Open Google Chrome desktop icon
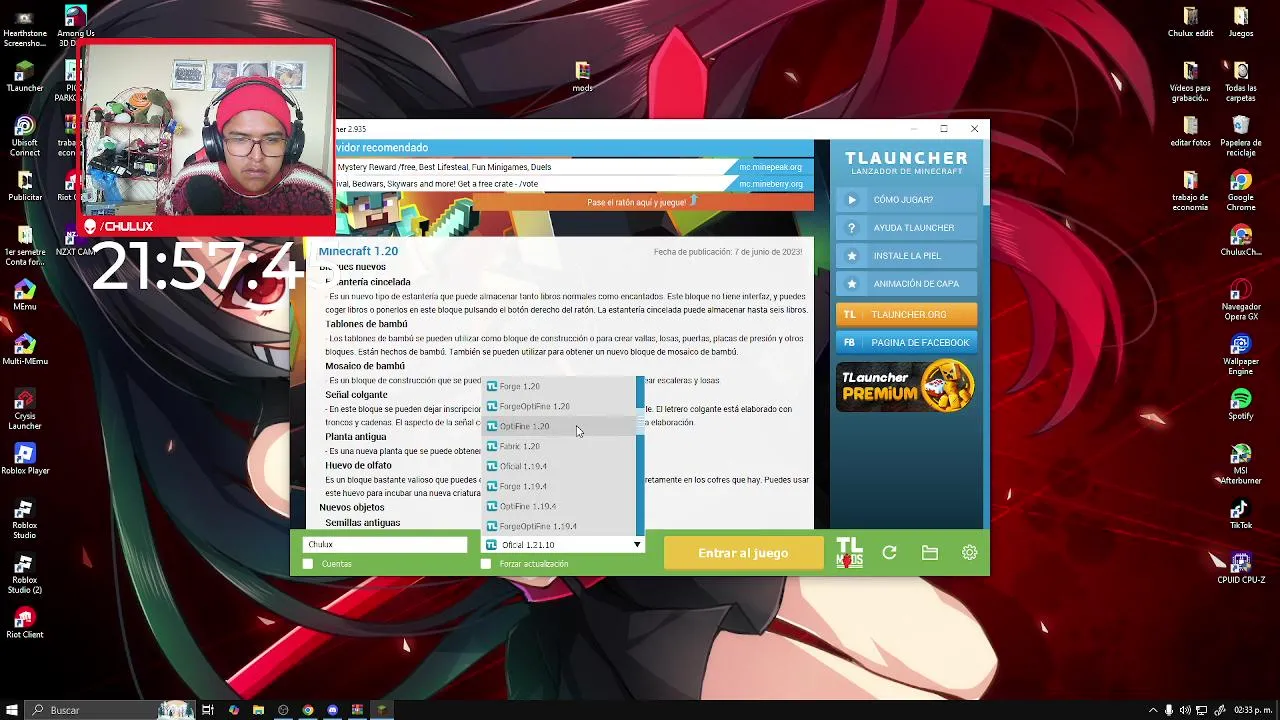The height and width of the screenshot is (720, 1280). [1241, 190]
